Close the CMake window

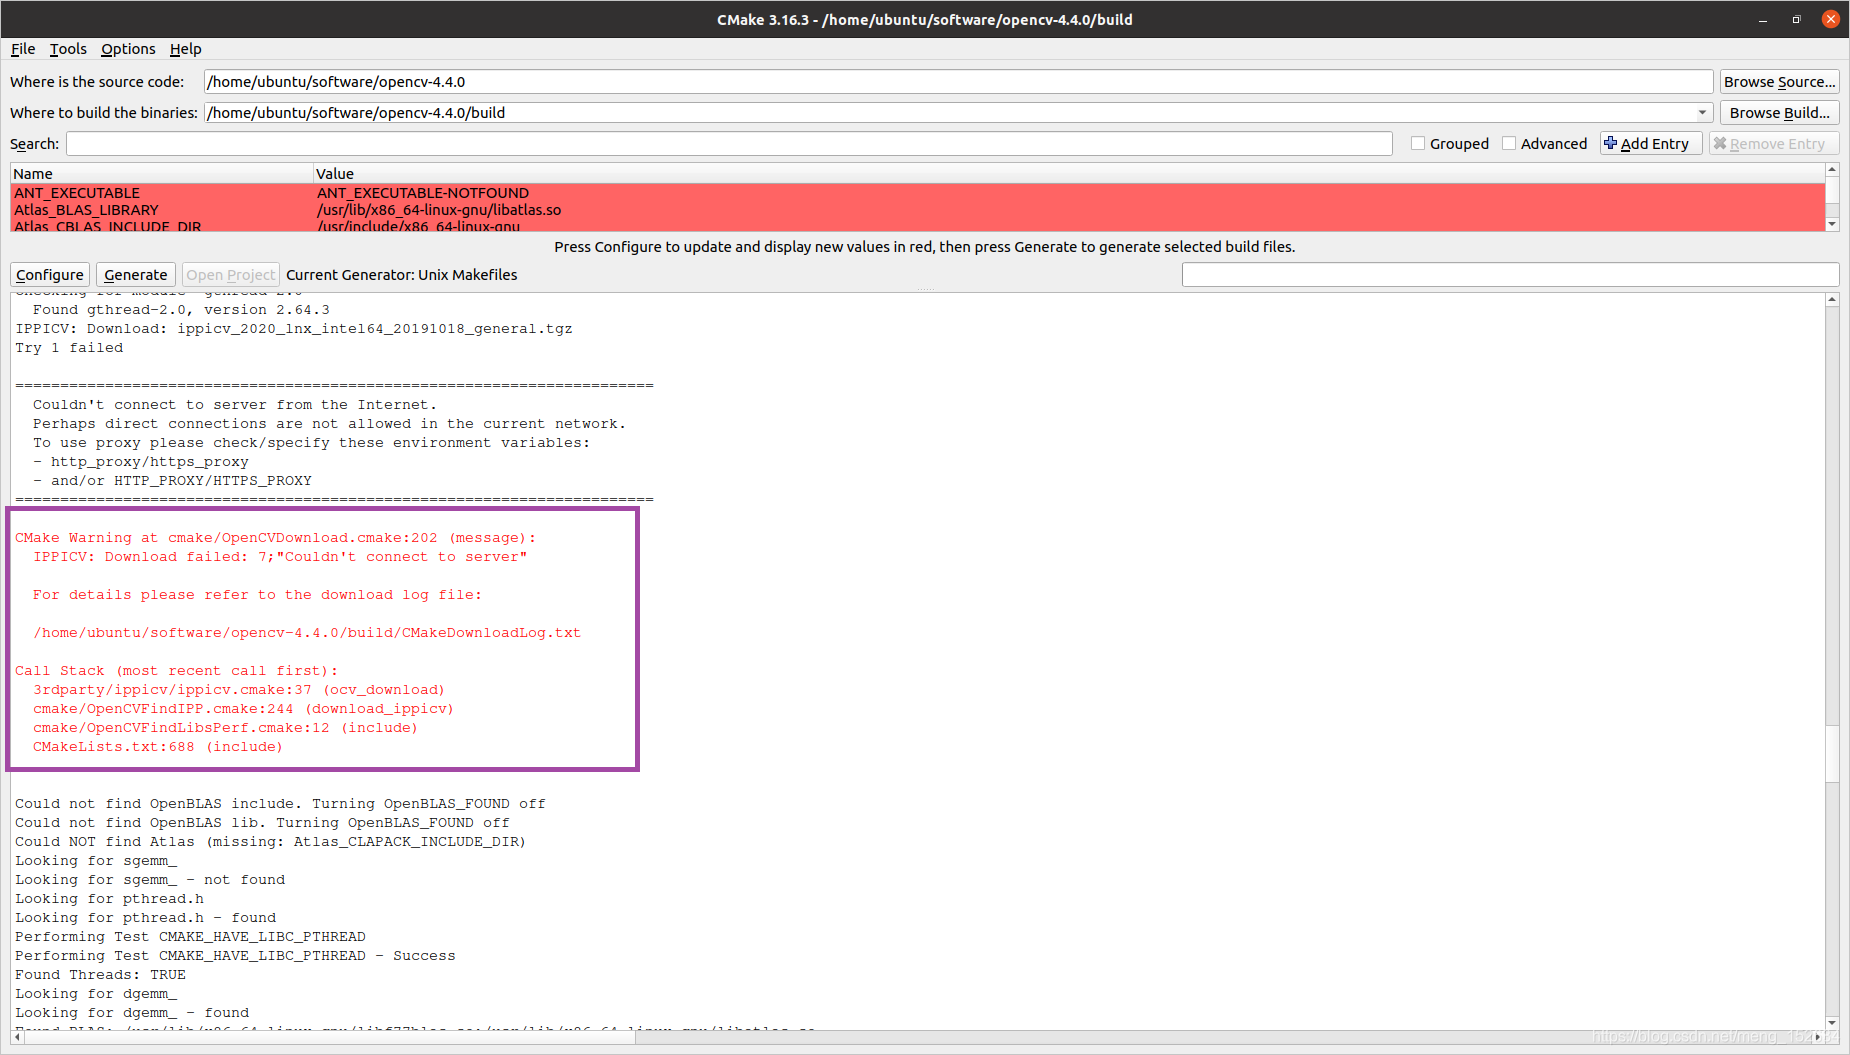1831,19
